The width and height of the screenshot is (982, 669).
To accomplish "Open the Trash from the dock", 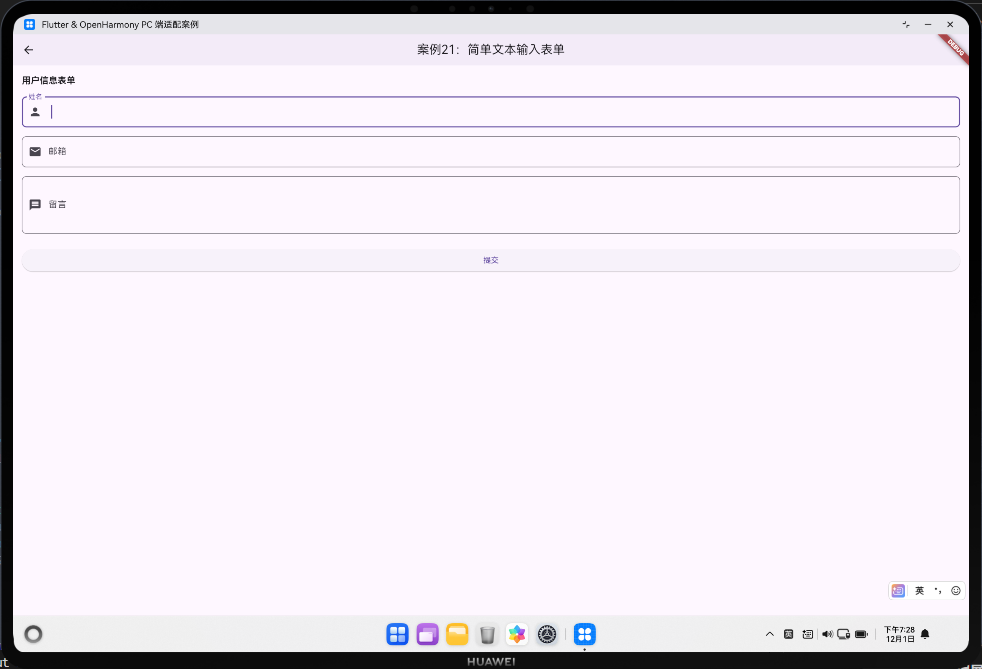I will coord(487,634).
